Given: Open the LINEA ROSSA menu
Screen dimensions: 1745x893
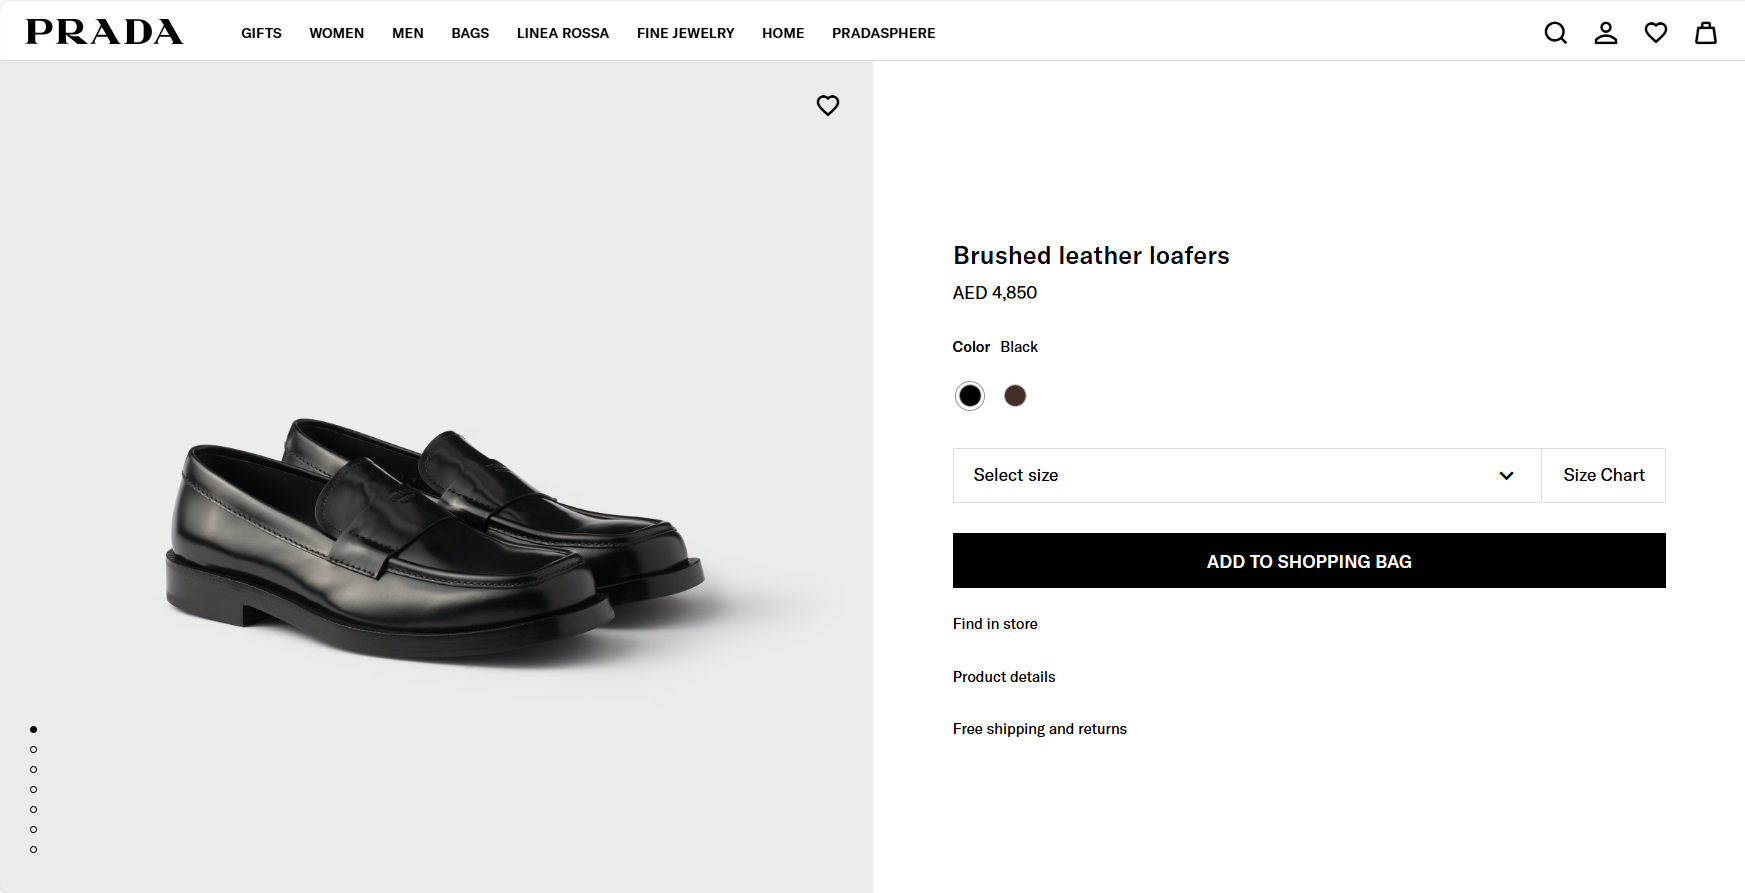Looking at the screenshot, I should click(x=562, y=33).
